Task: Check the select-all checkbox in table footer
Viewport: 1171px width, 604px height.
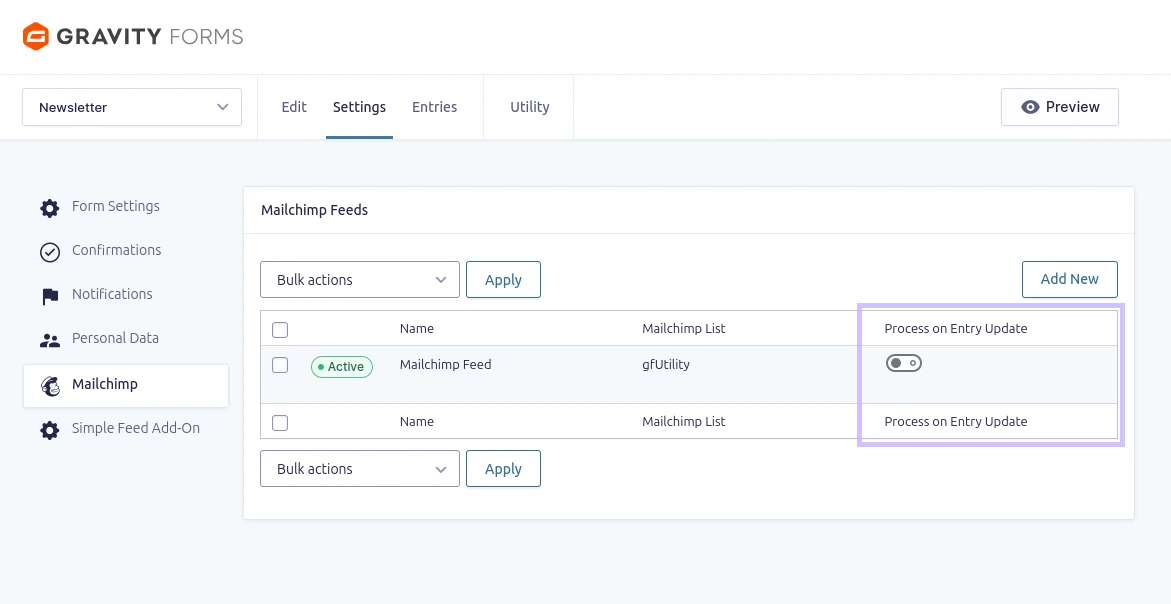Action: click(x=280, y=423)
